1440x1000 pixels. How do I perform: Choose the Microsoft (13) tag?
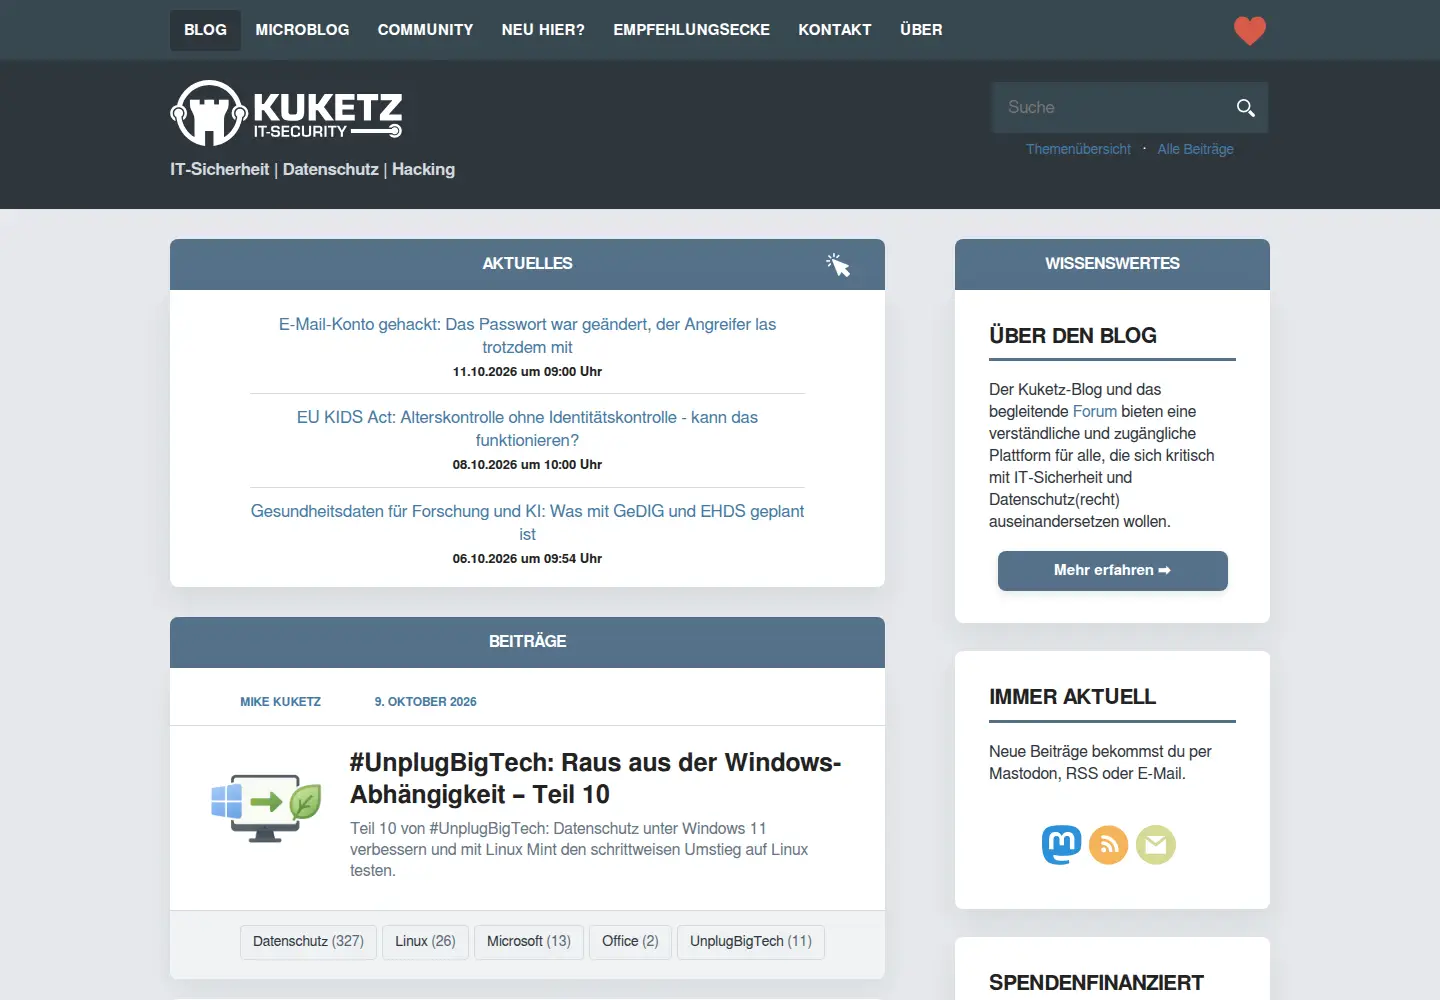pos(528,941)
